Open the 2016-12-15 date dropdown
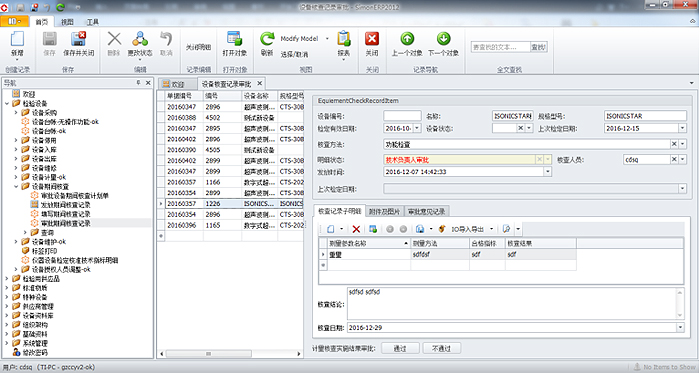Image resolution: width=700 pixels, height=373 pixels. tap(683, 128)
